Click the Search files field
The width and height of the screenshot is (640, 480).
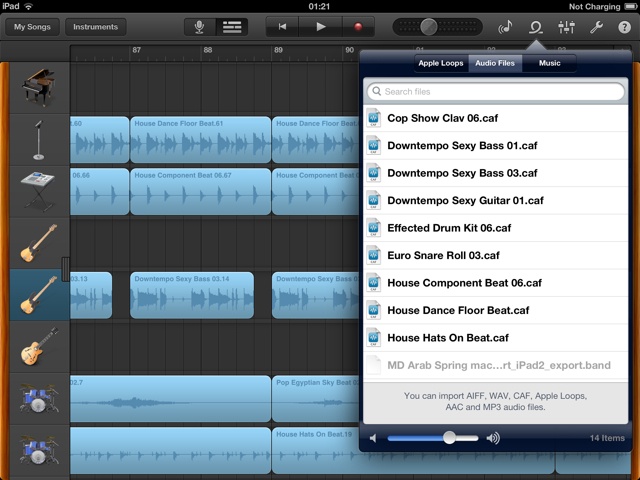(496, 91)
